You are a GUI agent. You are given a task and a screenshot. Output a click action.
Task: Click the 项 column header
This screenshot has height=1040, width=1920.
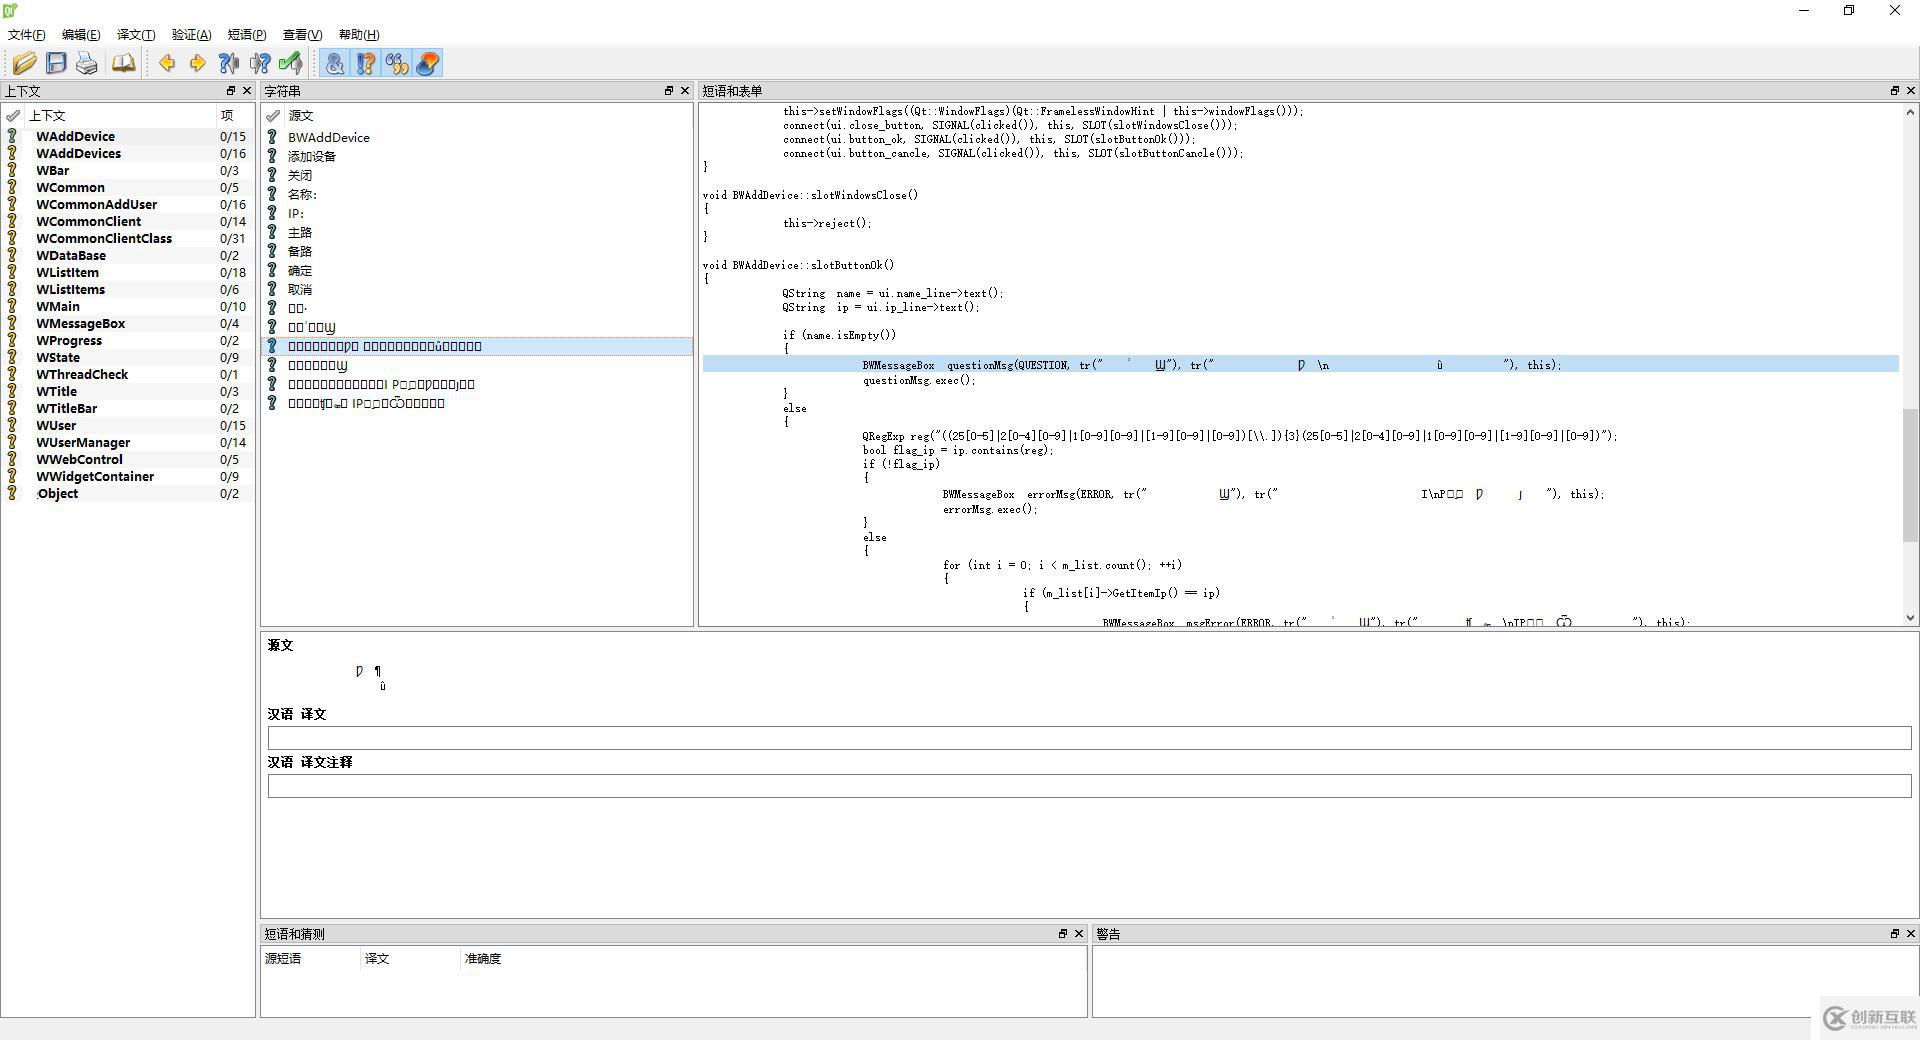click(233, 116)
